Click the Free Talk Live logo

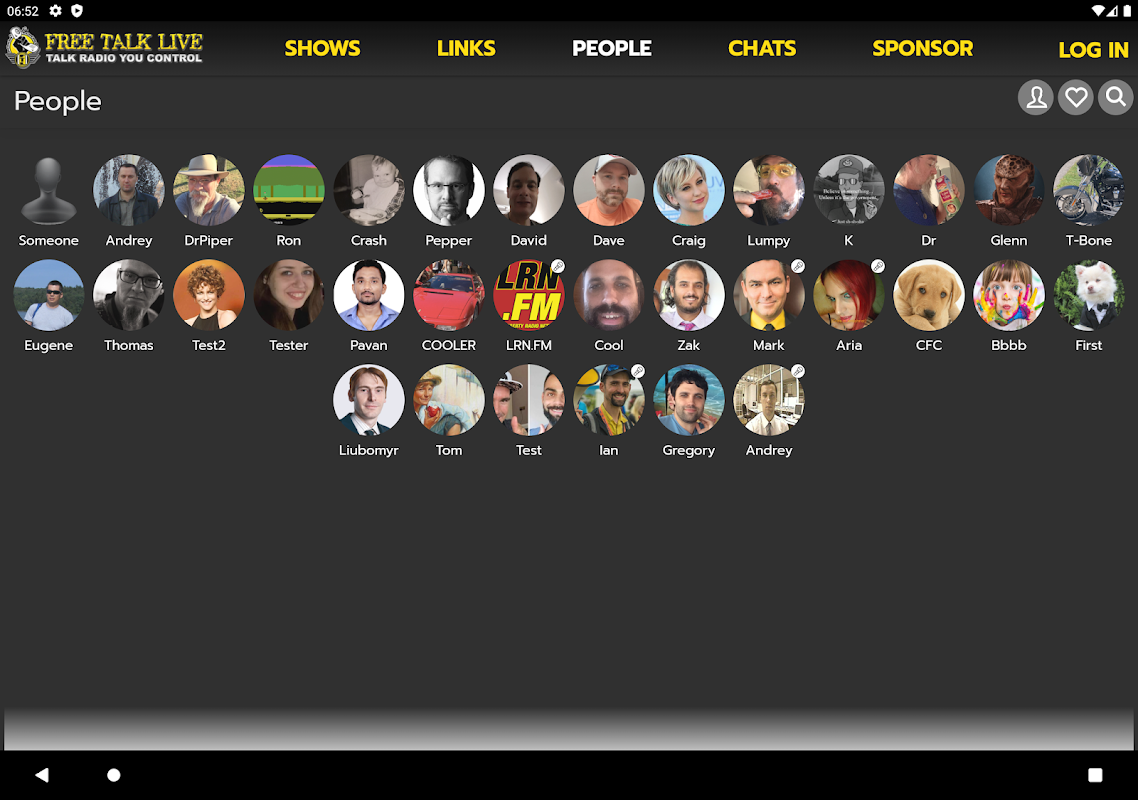pyautogui.click(x=105, y=47)
